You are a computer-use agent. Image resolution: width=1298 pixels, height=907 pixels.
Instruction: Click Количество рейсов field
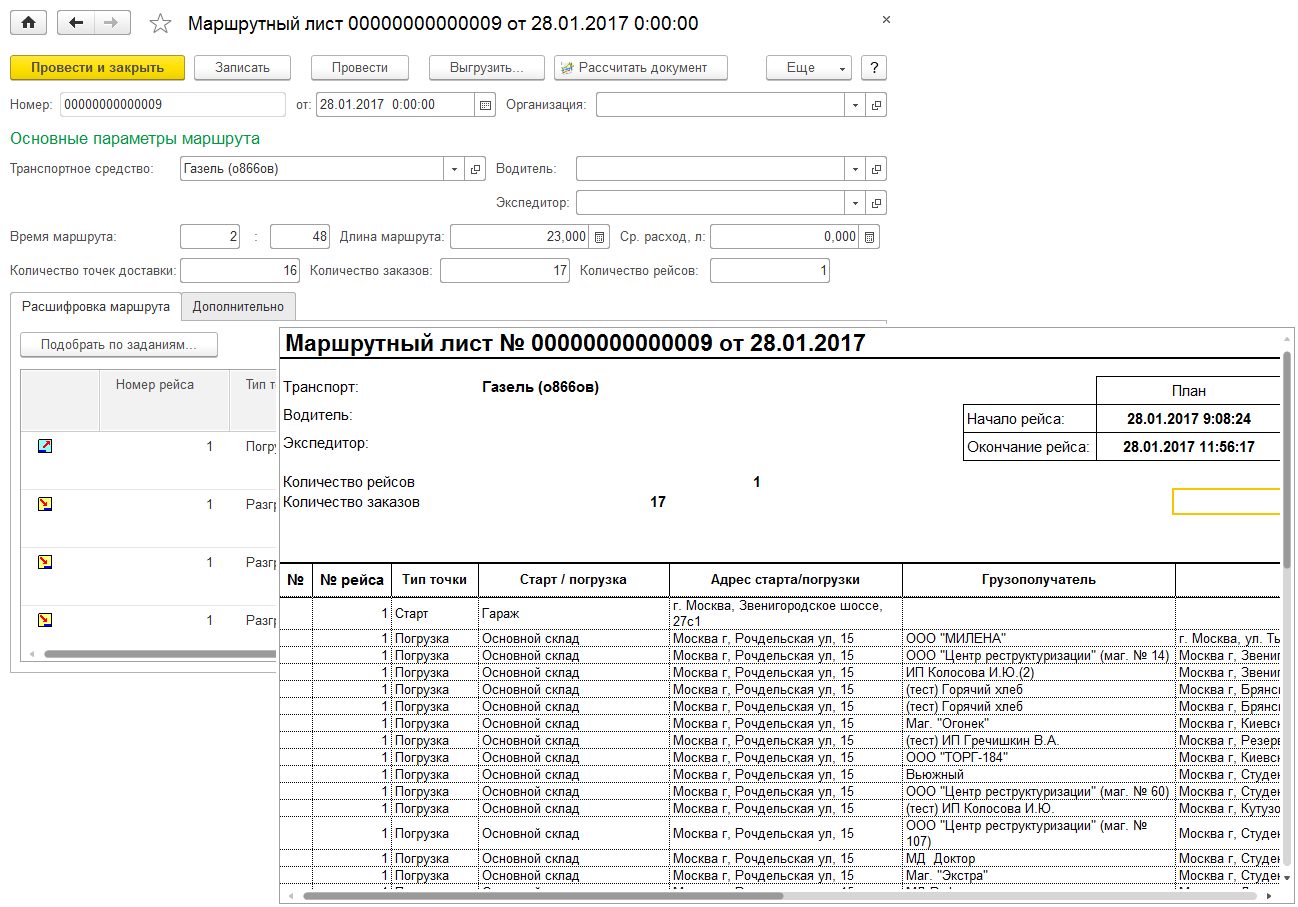click(770, 270)
